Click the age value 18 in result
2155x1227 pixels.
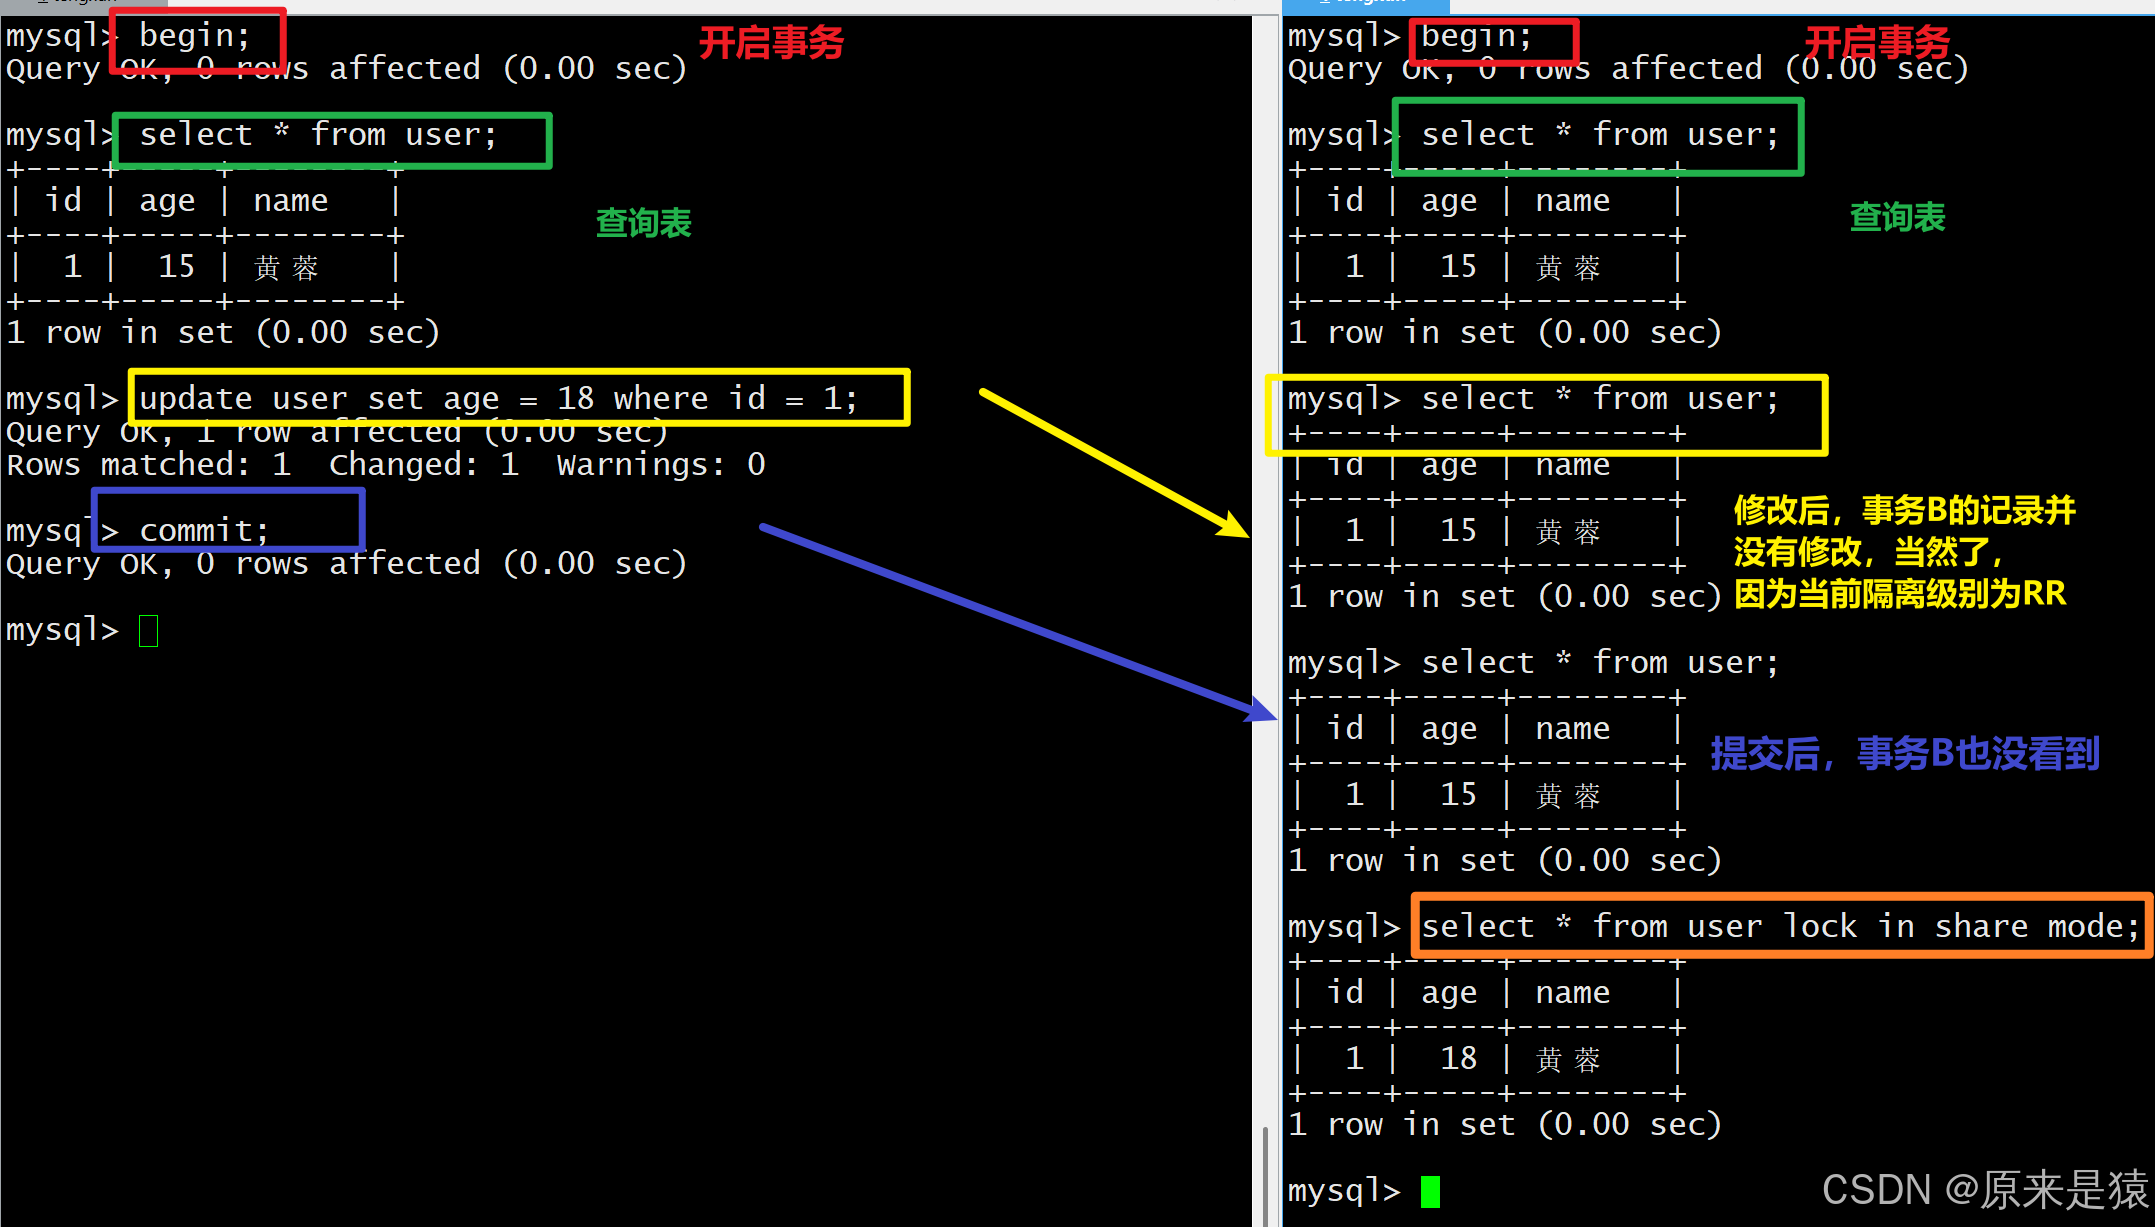pyautogui.click(x=1458, y=1058)
